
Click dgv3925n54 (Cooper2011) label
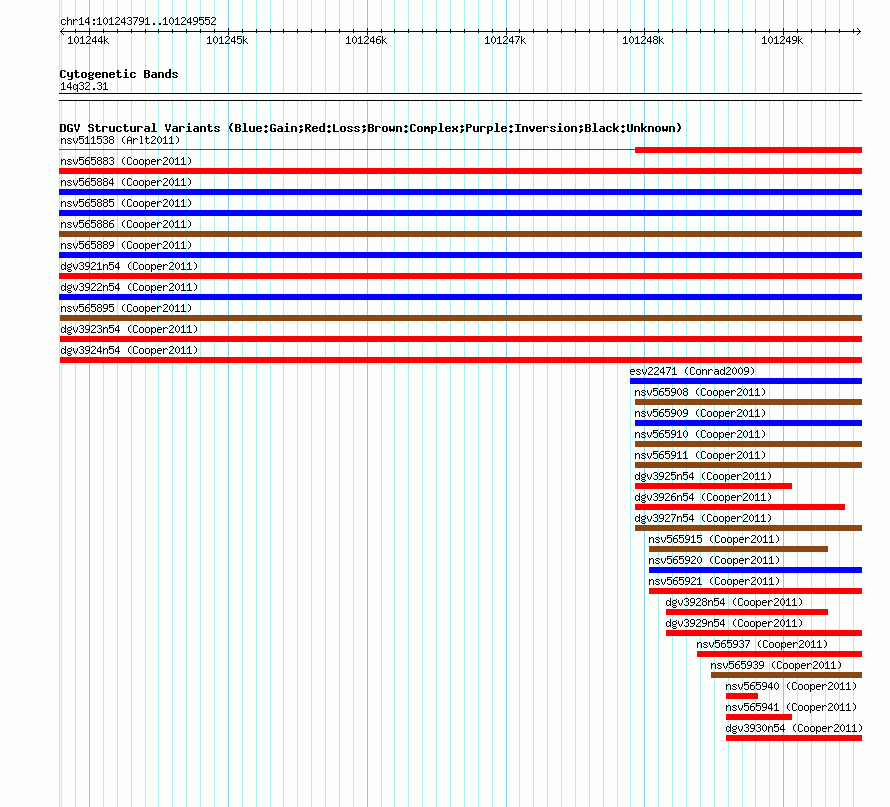point(703,476)
